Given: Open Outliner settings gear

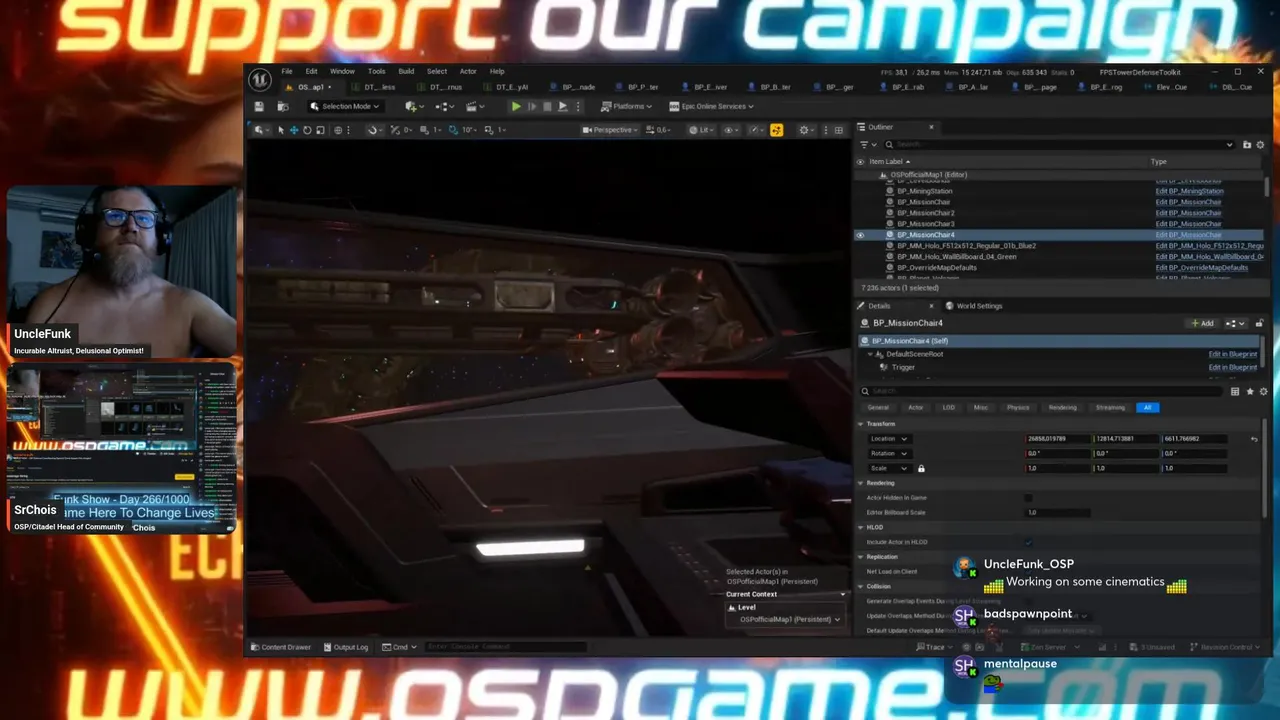Looking at the screenshot, I should (x=1260, y=145).
